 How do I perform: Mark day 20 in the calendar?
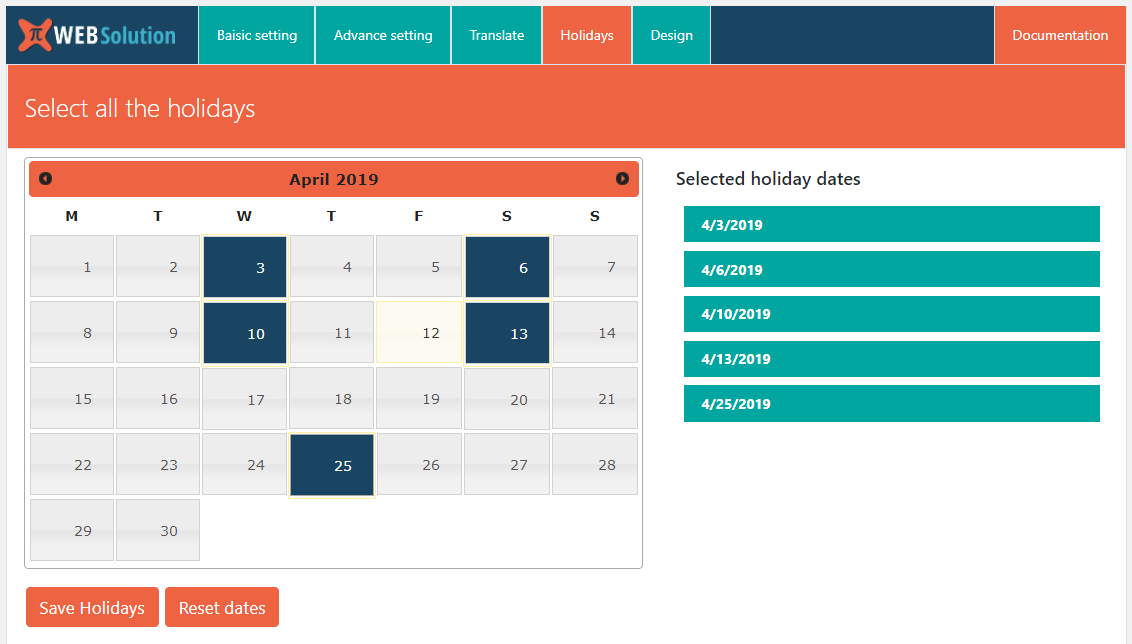point(508,399)
